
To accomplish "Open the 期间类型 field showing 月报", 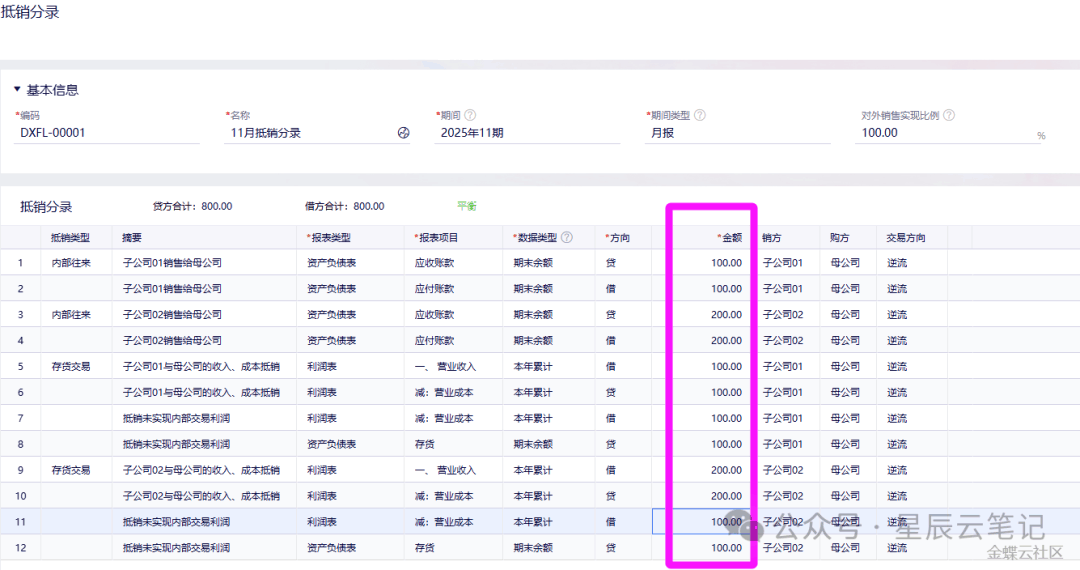I will point(738,133).
